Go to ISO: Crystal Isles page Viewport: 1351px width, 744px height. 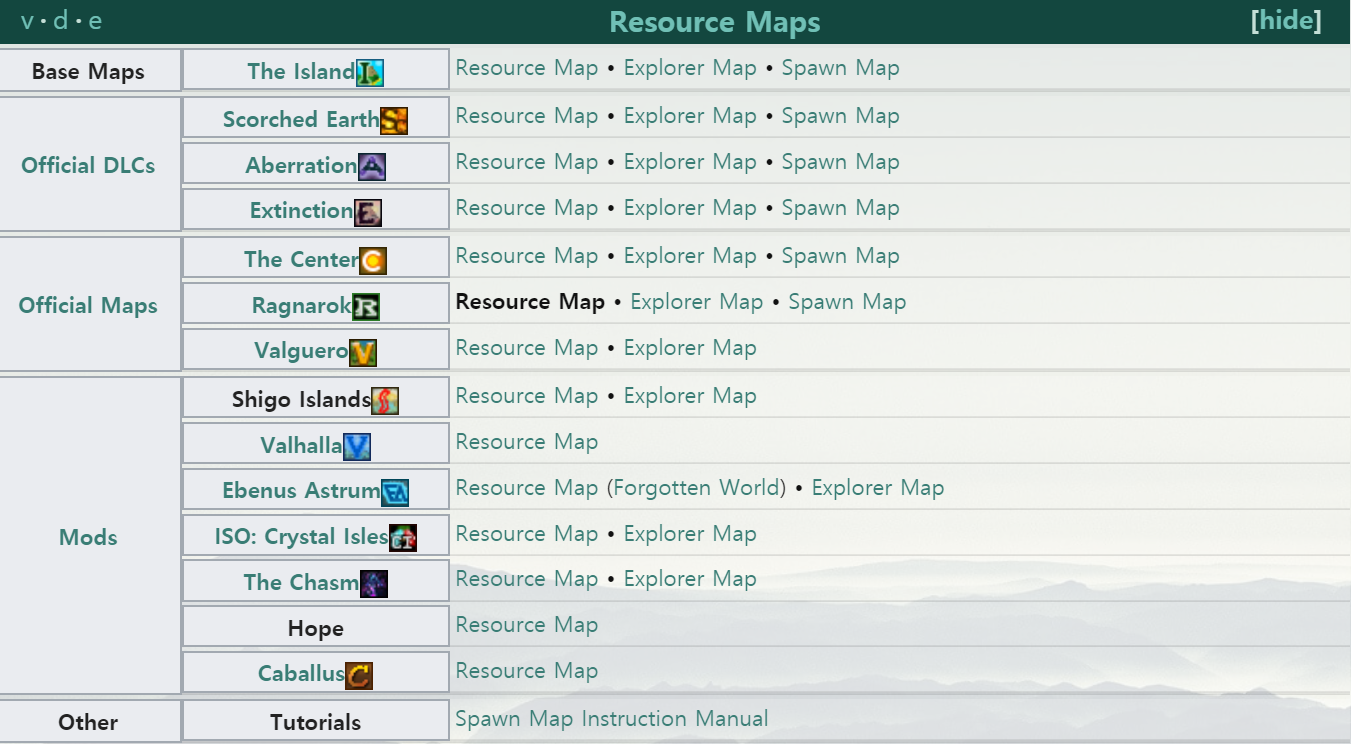point(301,537)
